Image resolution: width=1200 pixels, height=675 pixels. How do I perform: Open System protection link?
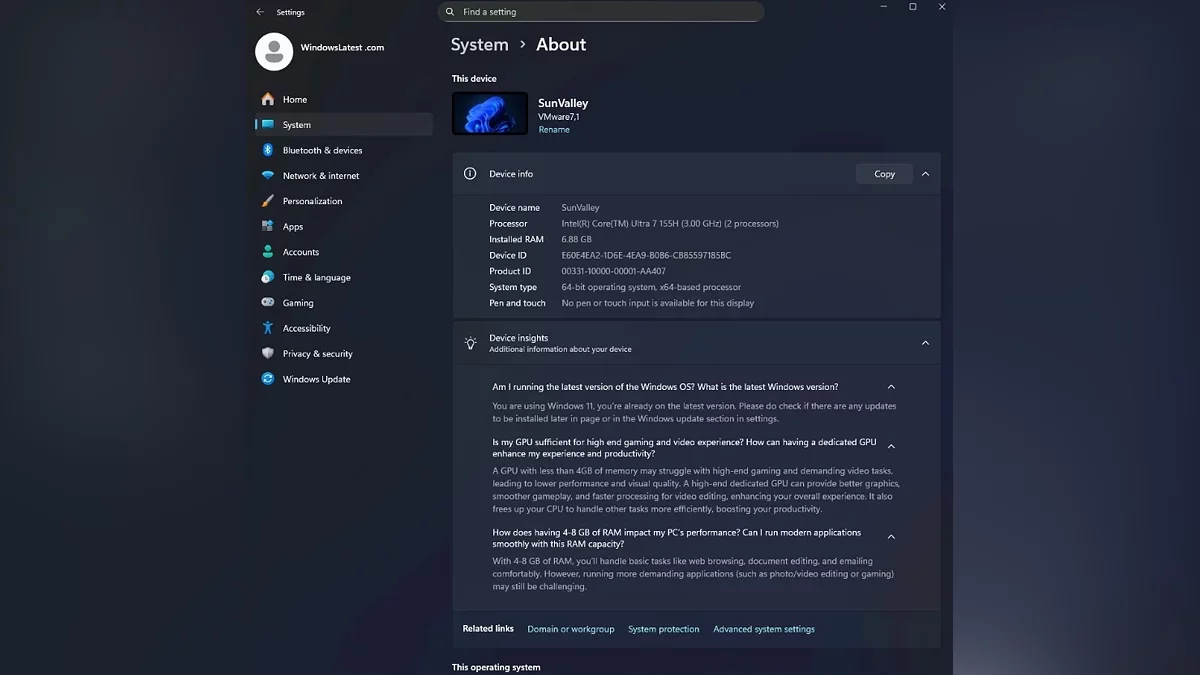[664, 629]
